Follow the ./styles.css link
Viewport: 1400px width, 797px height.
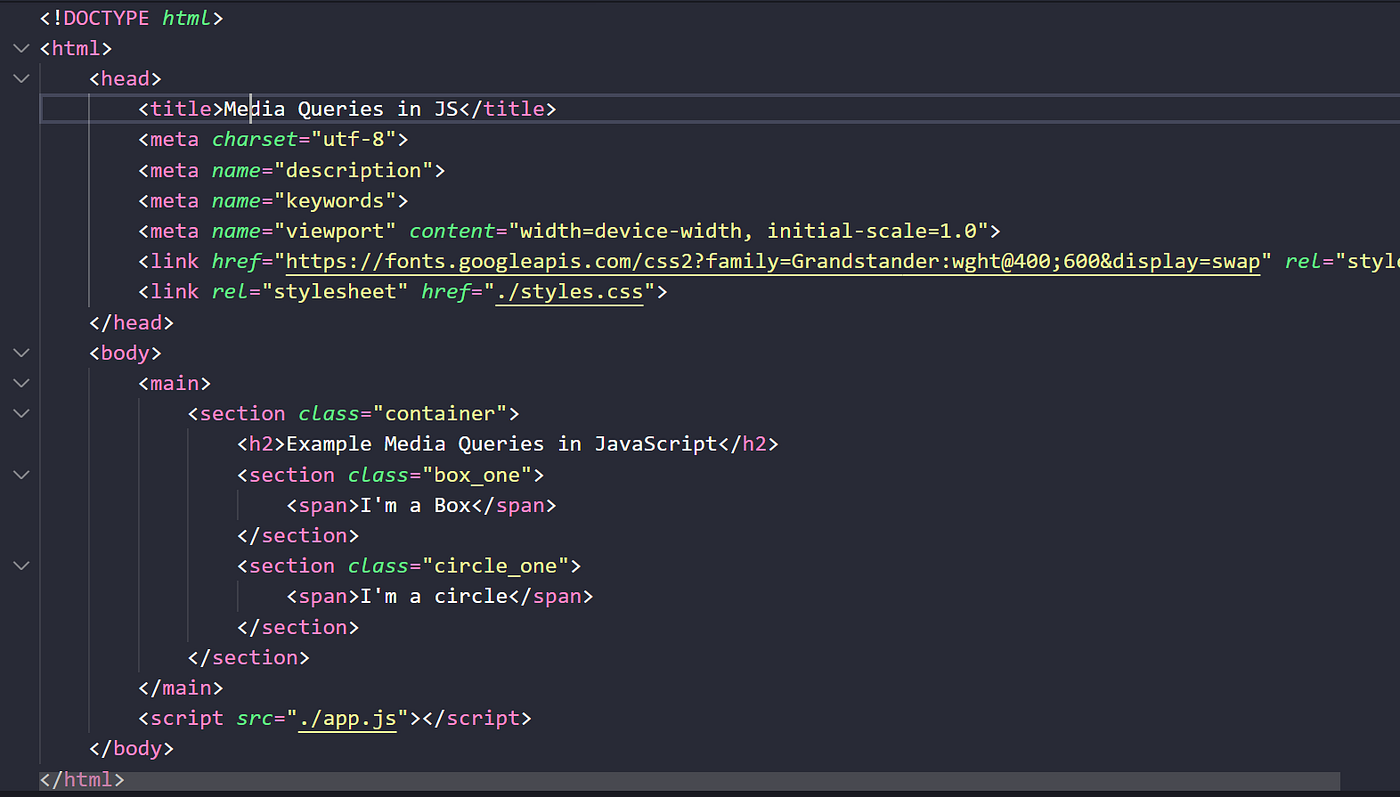click(x=570, y=291)
